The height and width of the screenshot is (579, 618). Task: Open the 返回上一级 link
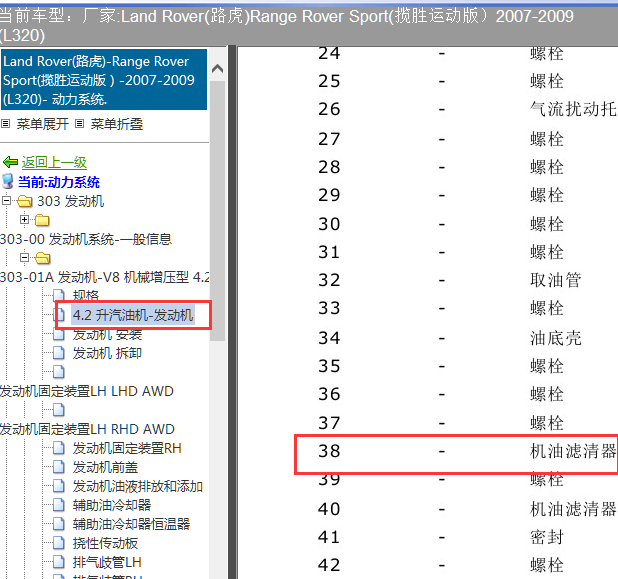pyautogui.click(x=54, y=162)
